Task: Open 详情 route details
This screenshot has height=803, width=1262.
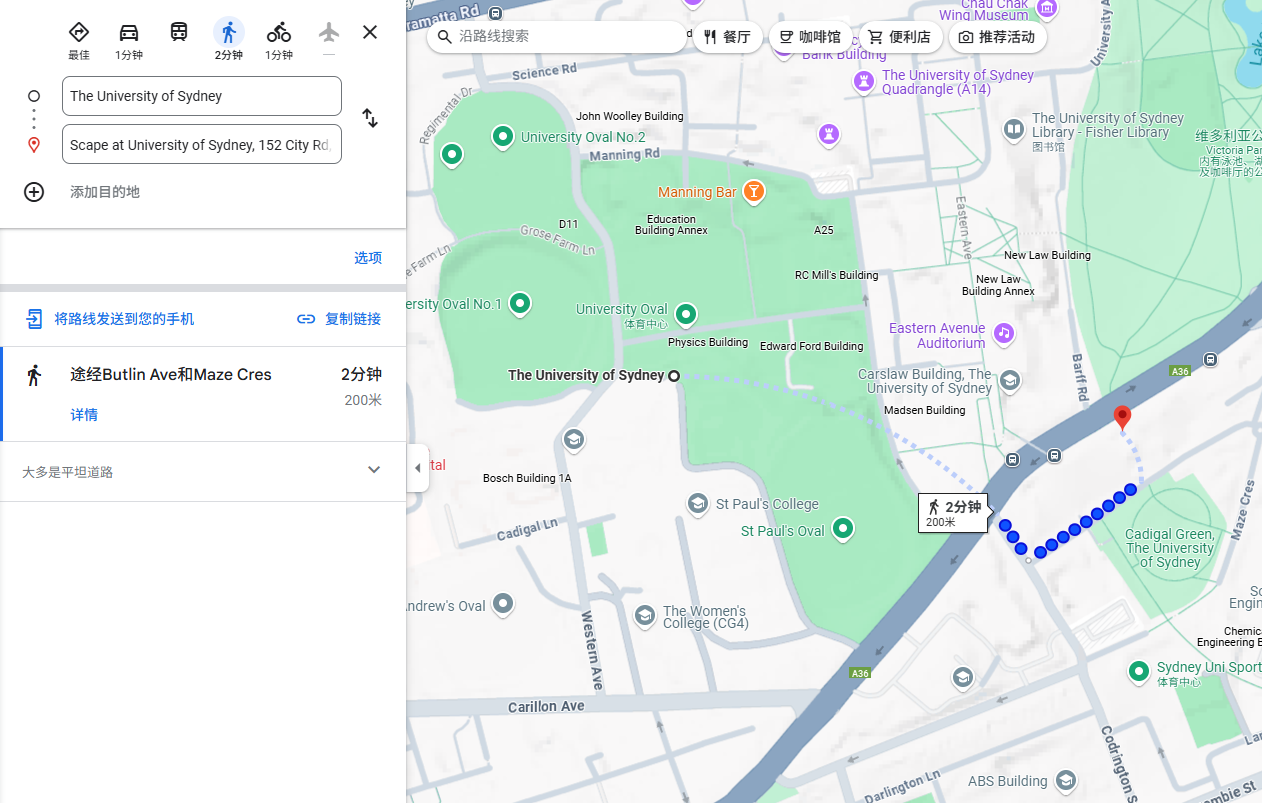Action: pos(84,415)
